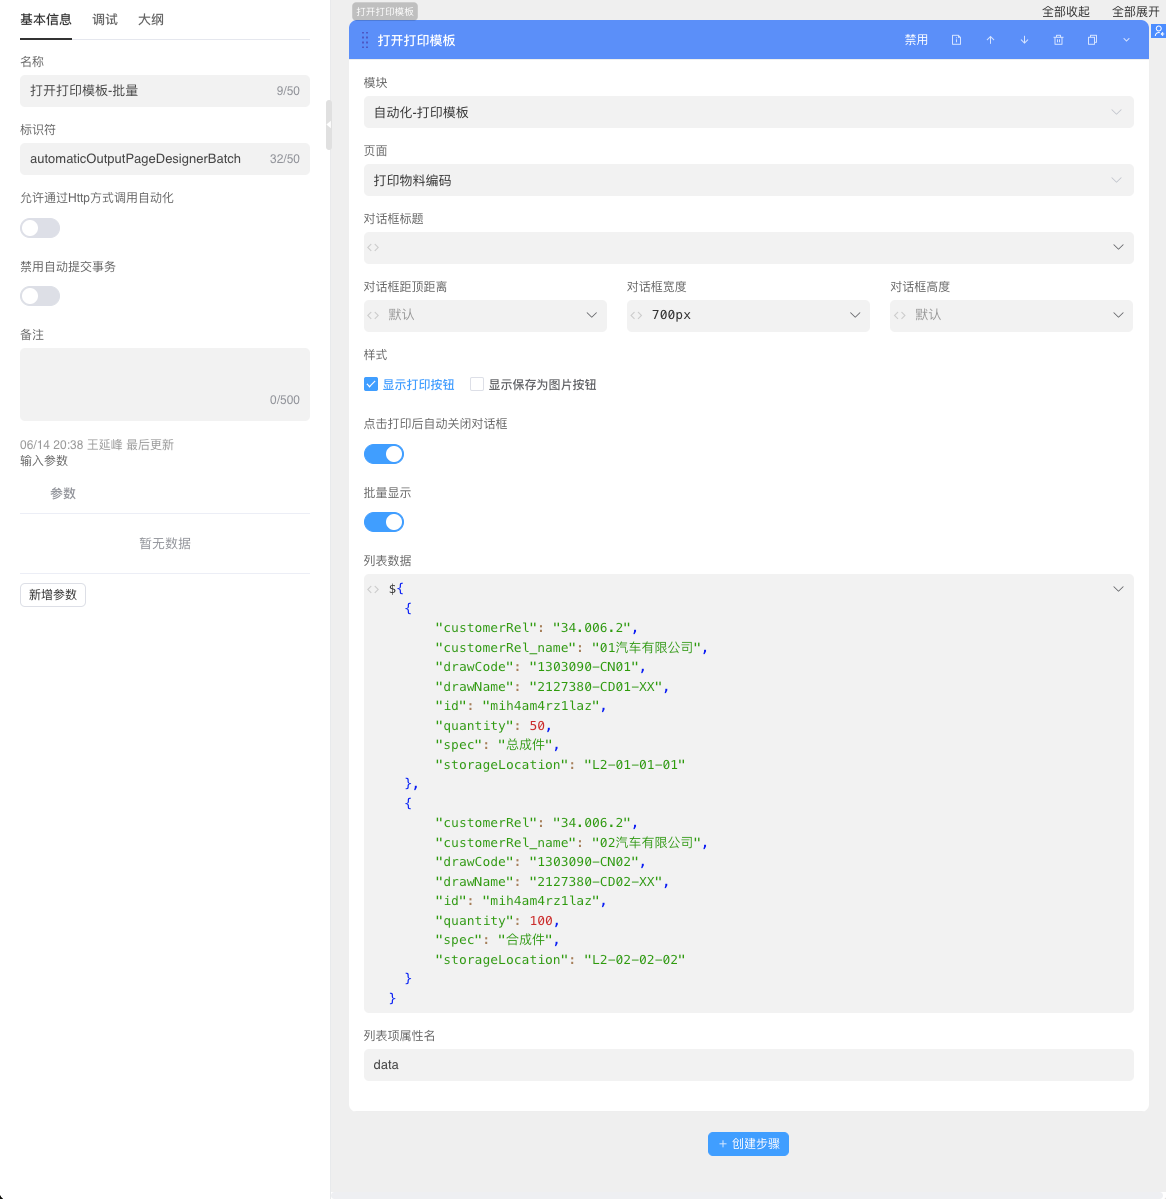1166x1199 pixels.
Task: Toggle 允许通过Http方式调用自动化 switch
Action: [x=40, y=228]
